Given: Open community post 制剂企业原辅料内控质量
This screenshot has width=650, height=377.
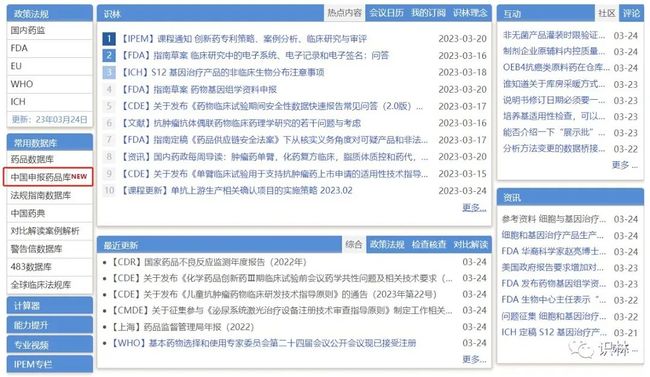Looking at the screenshot, I should coord(554,51).
